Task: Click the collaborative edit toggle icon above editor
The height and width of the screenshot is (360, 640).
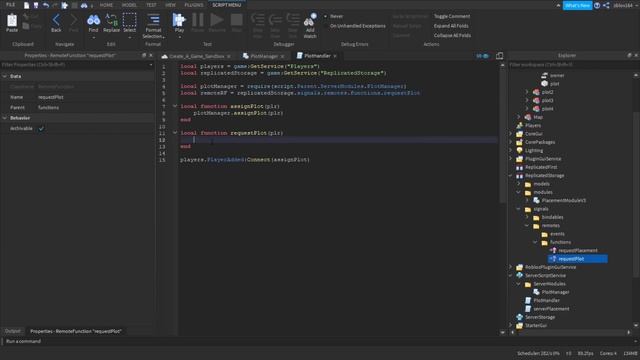Action: click(482, 56)
